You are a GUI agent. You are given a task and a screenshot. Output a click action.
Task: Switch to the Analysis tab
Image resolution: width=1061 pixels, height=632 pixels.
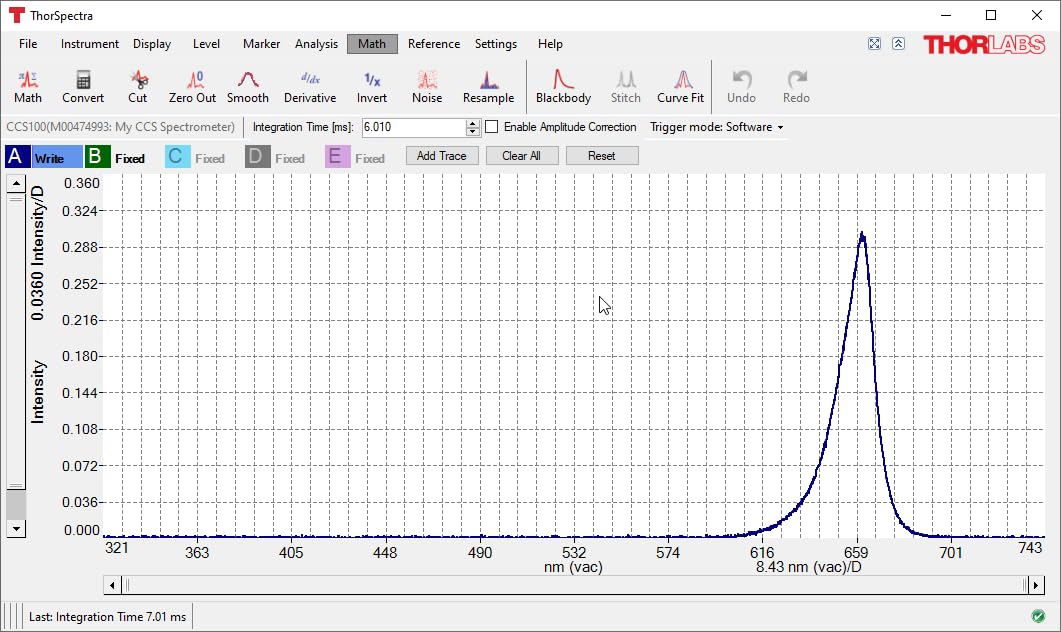(316, 44)
